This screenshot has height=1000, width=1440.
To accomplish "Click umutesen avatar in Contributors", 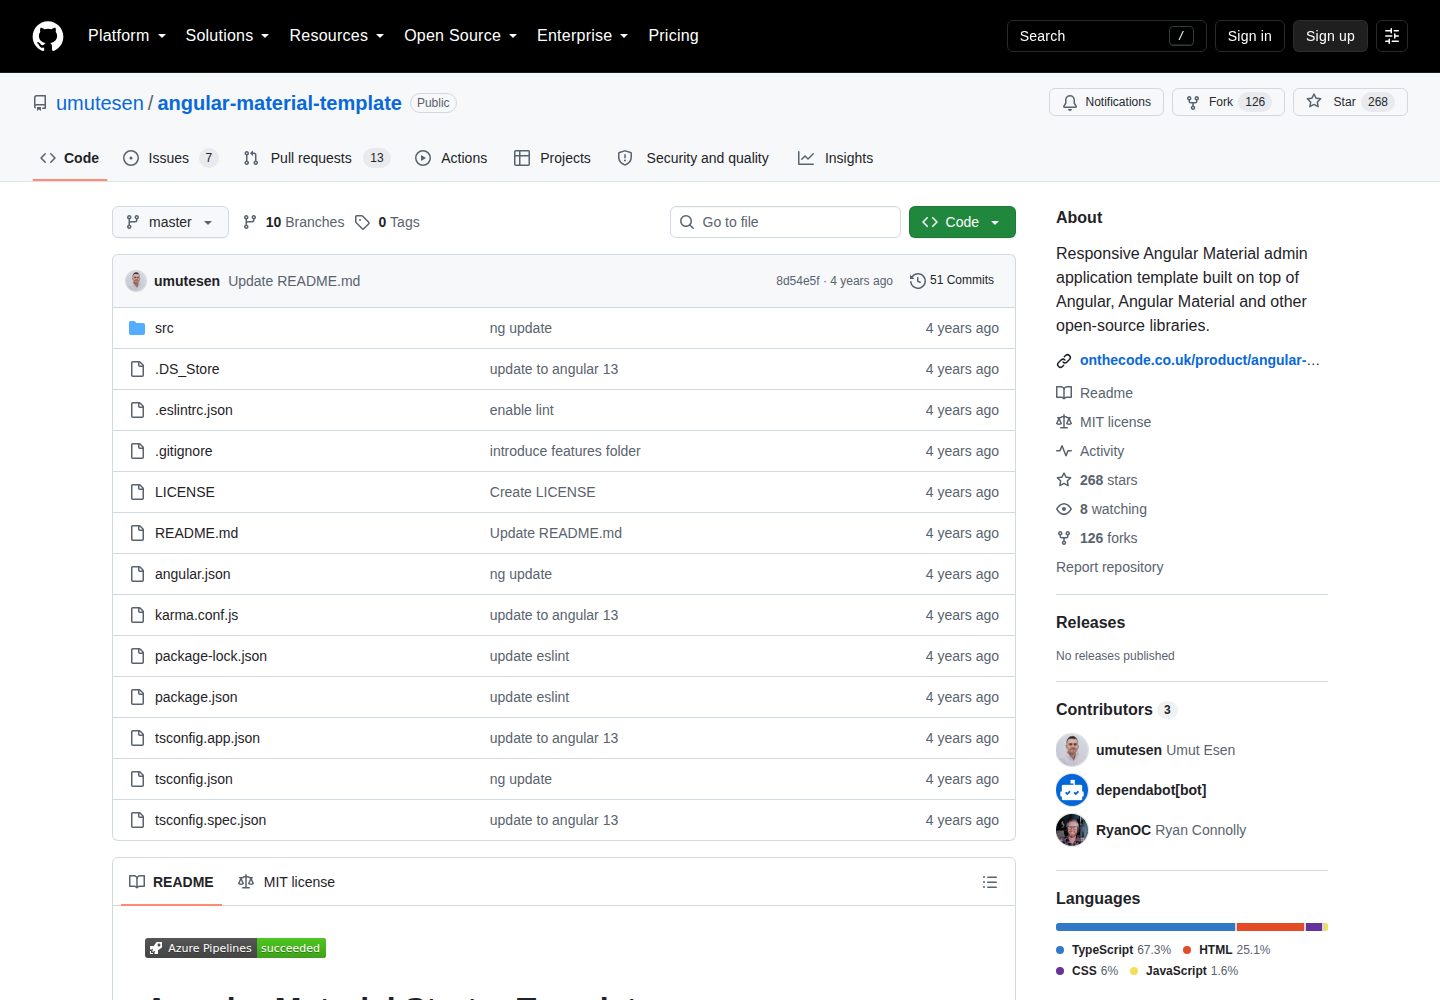I will point(1072,750).
